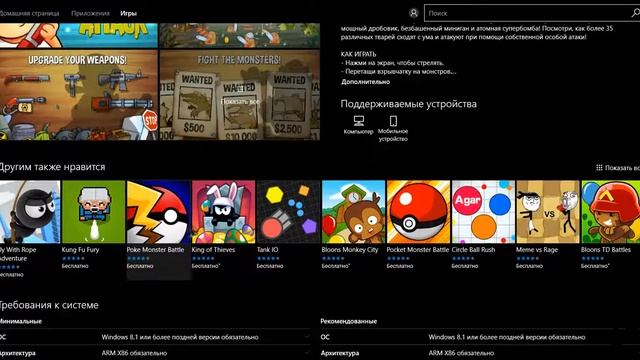The width and height of the screenshot is (640, 360).
Task: Focus the Поиск search field
Action: click(532, 13)
